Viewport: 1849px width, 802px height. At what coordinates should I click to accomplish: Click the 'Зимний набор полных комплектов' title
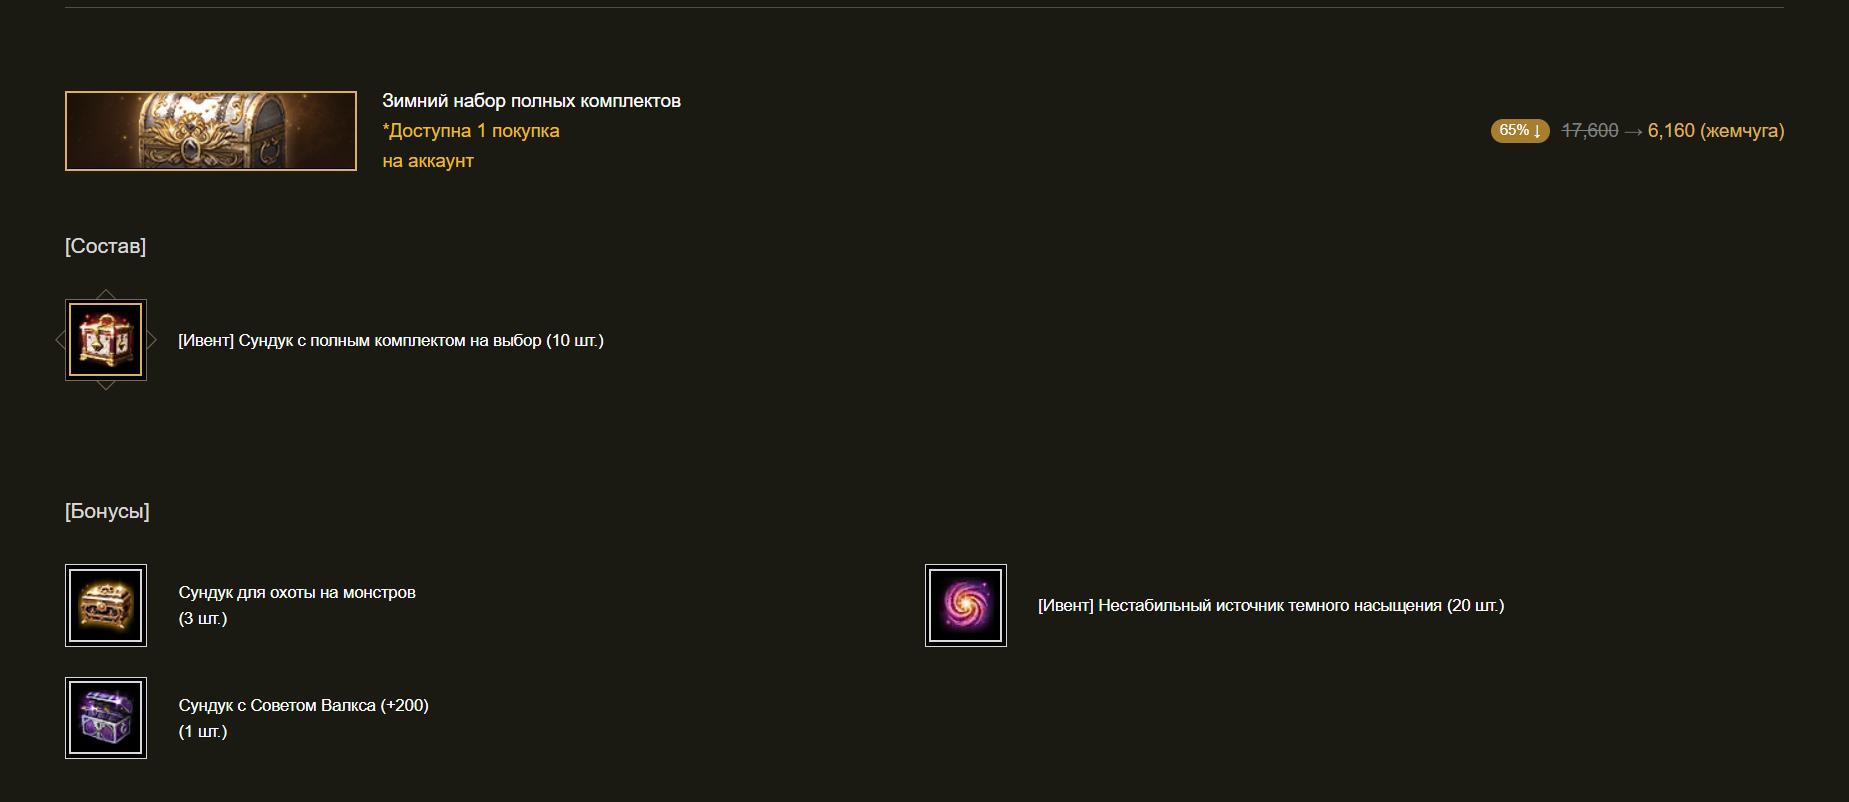pos(531,101)
